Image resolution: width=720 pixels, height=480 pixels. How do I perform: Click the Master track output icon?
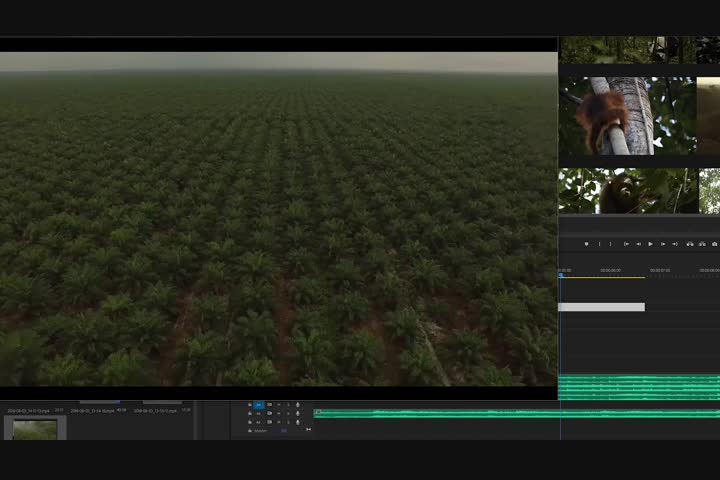(308, 430)
